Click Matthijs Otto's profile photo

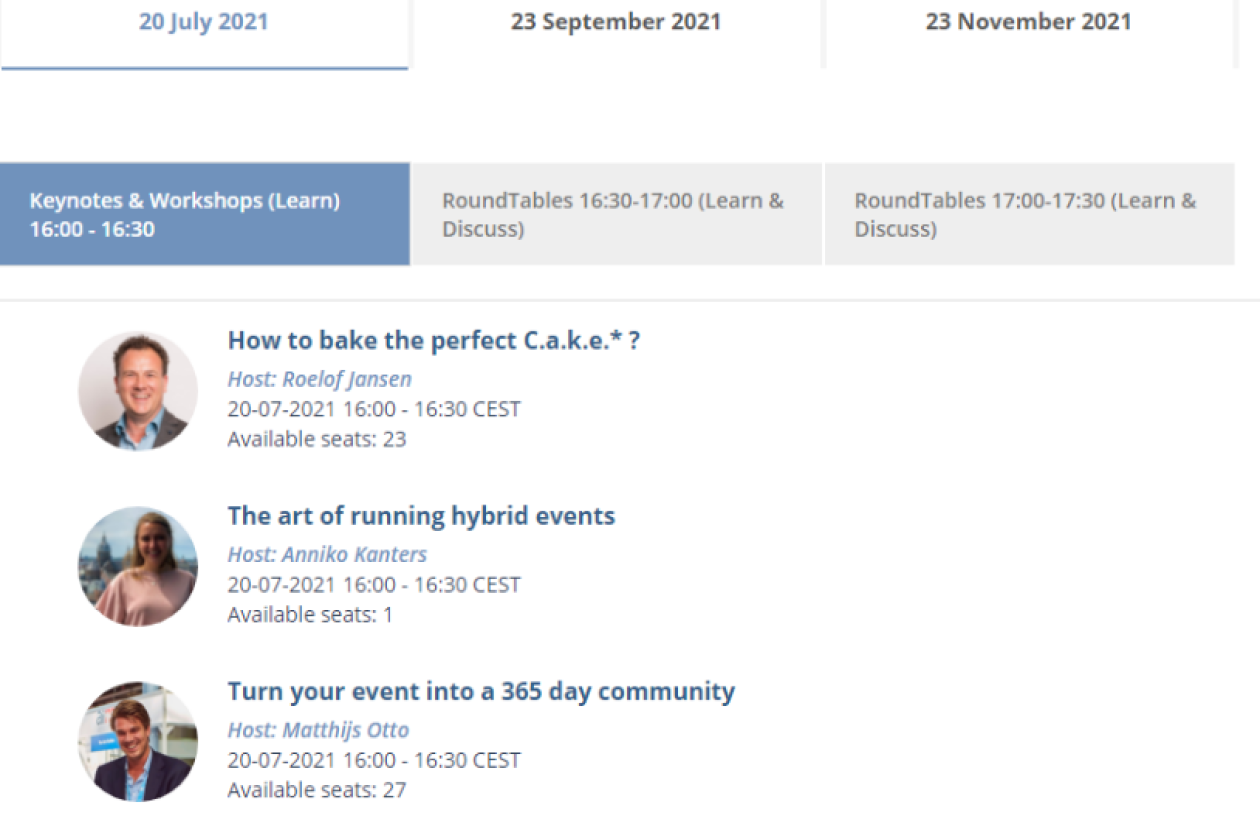click(x=138, y=742)
